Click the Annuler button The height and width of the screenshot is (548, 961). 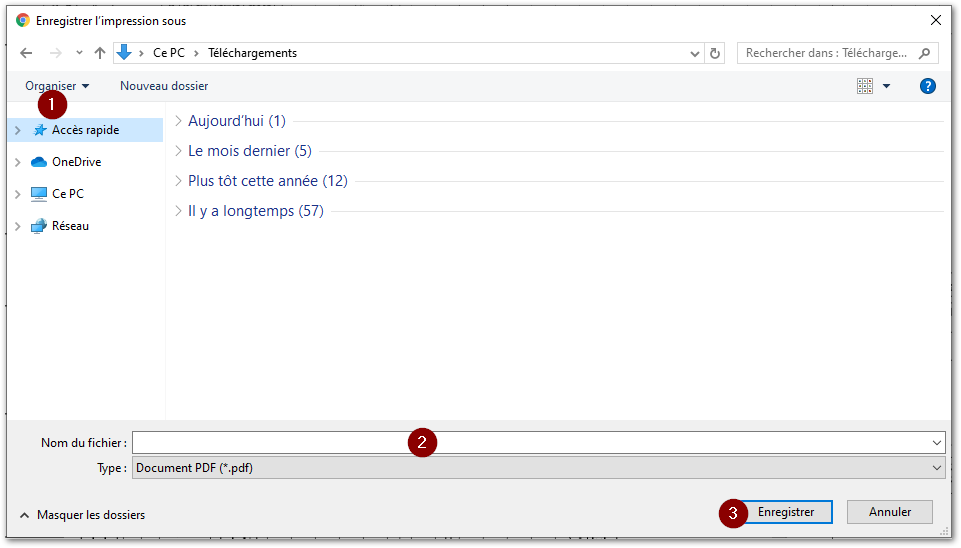[x=889, y=512]
